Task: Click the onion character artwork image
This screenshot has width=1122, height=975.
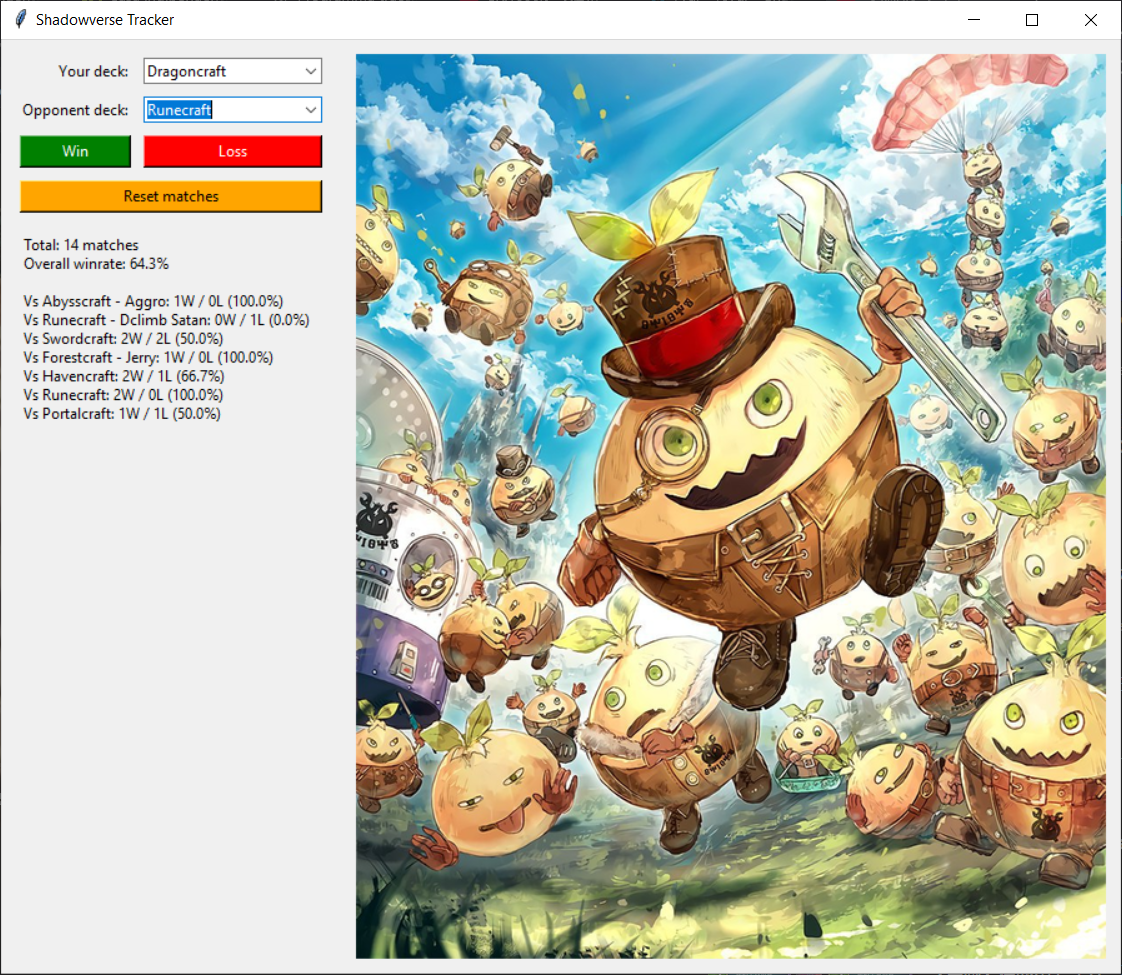Action: tap(731, 506)
